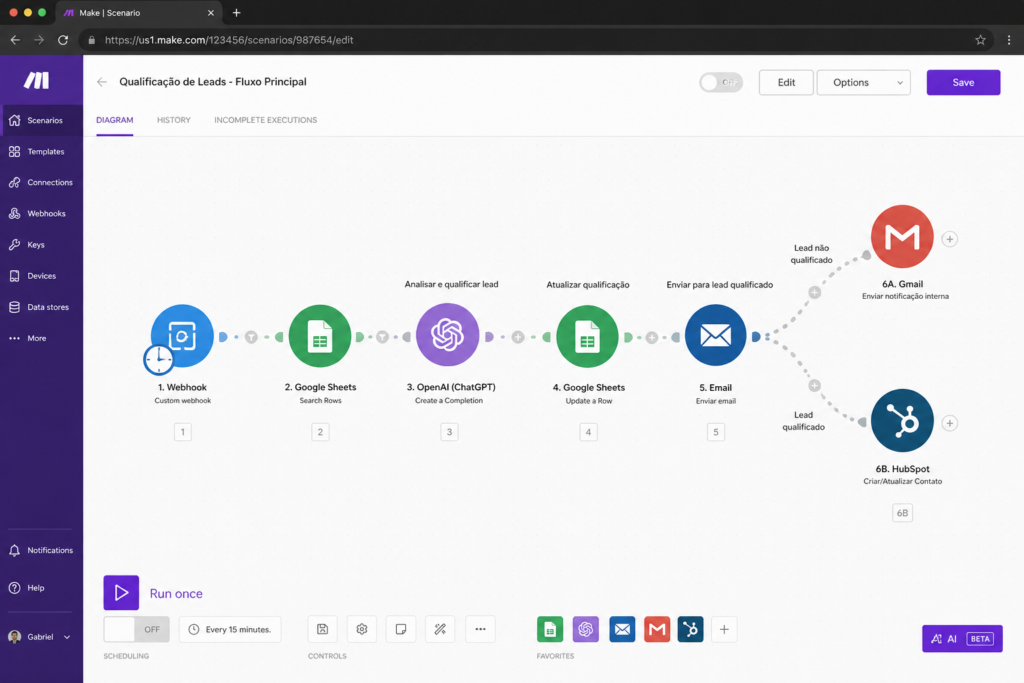Add a new favorite app
Image resolution: width=1024 pixels, height=683 pixels.
click(x=724, y=629)
